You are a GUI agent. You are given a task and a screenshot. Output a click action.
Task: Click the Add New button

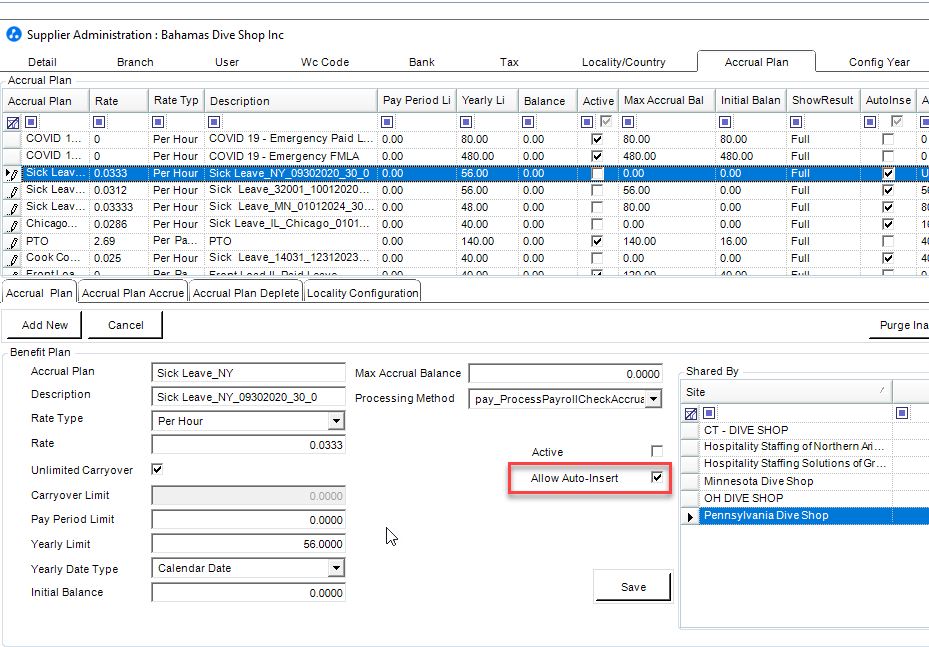point(44,325)
